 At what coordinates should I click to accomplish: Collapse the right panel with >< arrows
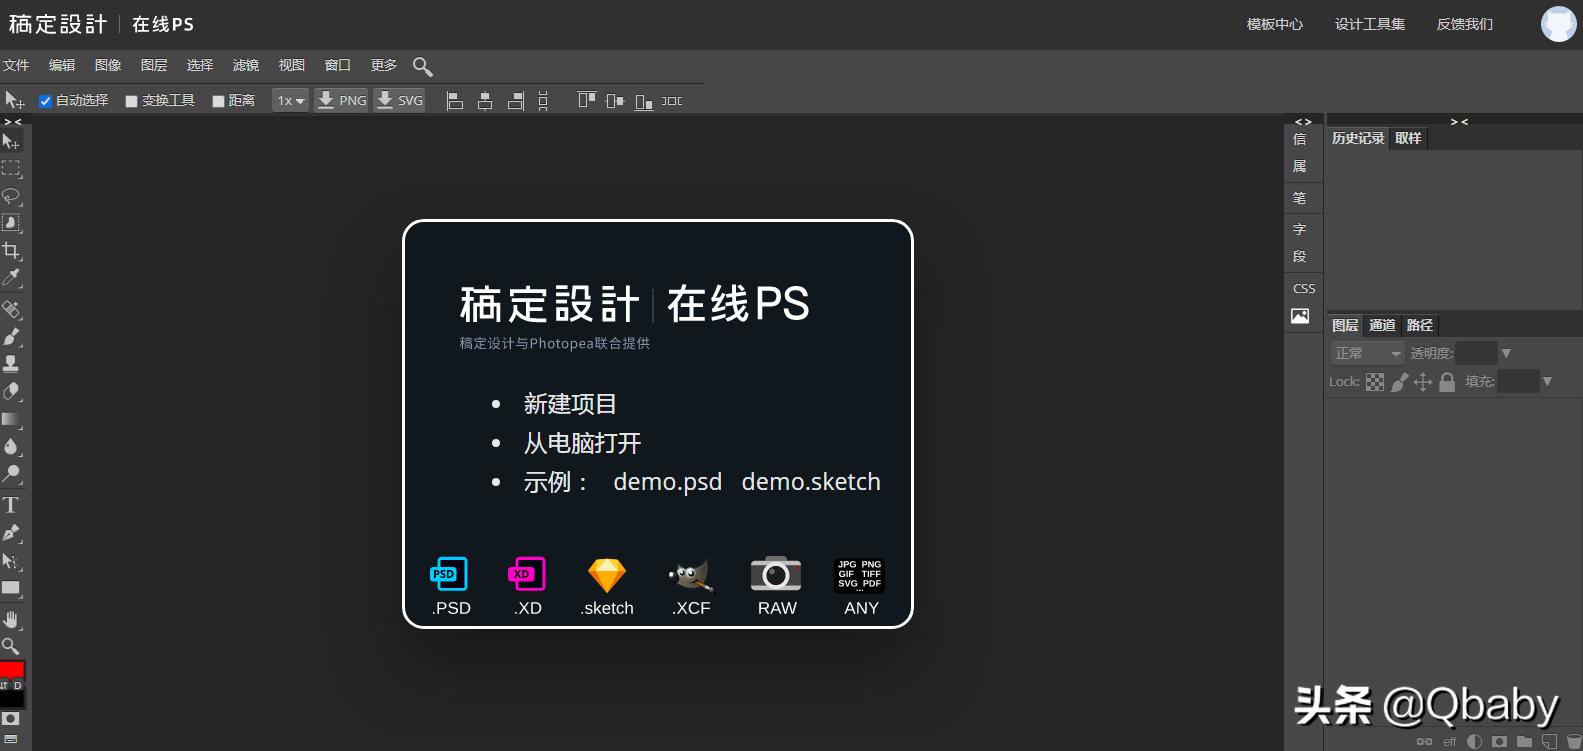point(1459,121)
